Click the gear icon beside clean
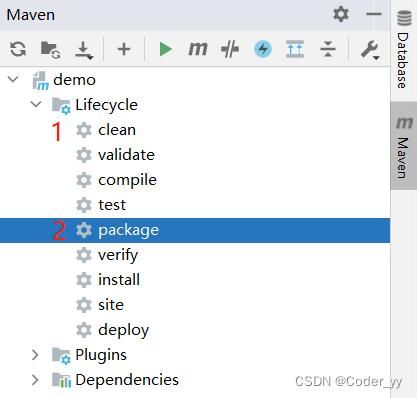Viewport: 417px width, 398px height. 84,130
